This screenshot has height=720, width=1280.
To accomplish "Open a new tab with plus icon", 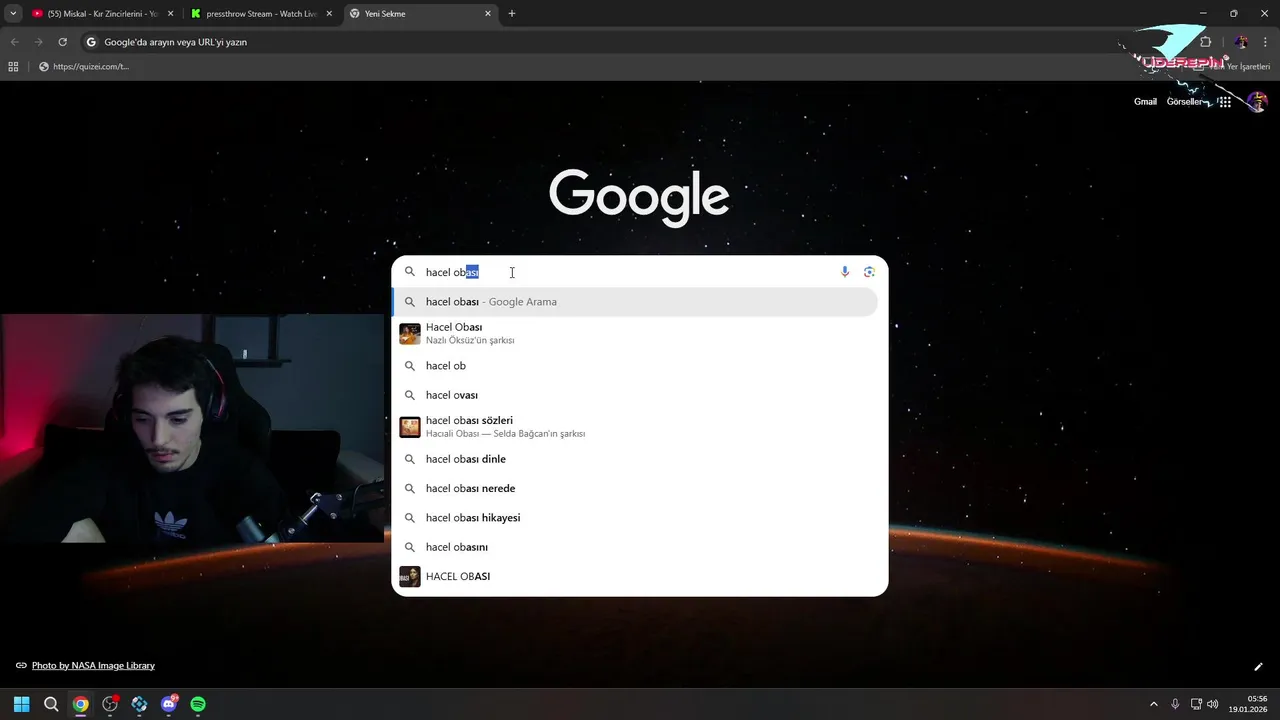I will coord(512,14).
